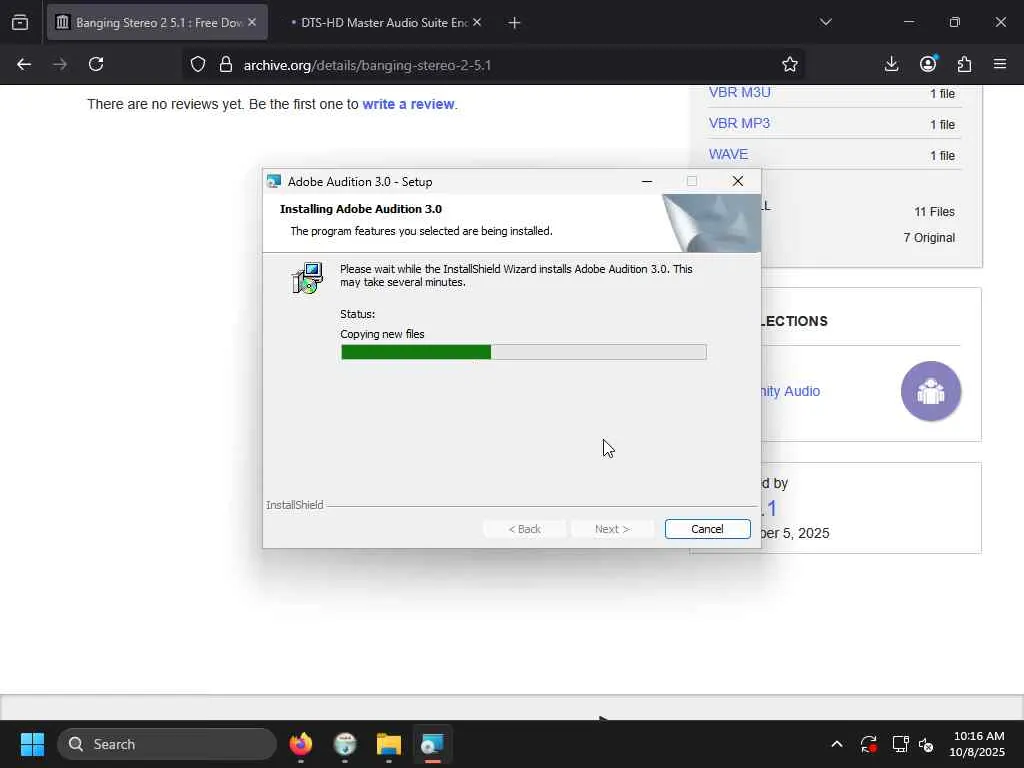Open the Community Audio collection link

point(790,391)
